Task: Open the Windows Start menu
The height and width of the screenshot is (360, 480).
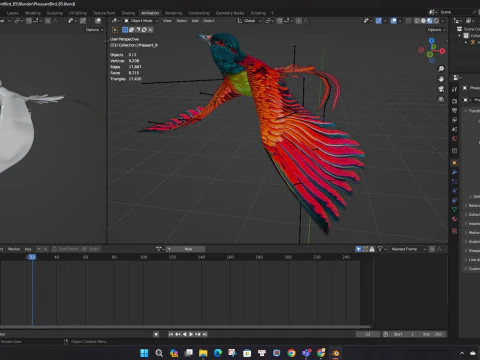Action: [144, 353]
